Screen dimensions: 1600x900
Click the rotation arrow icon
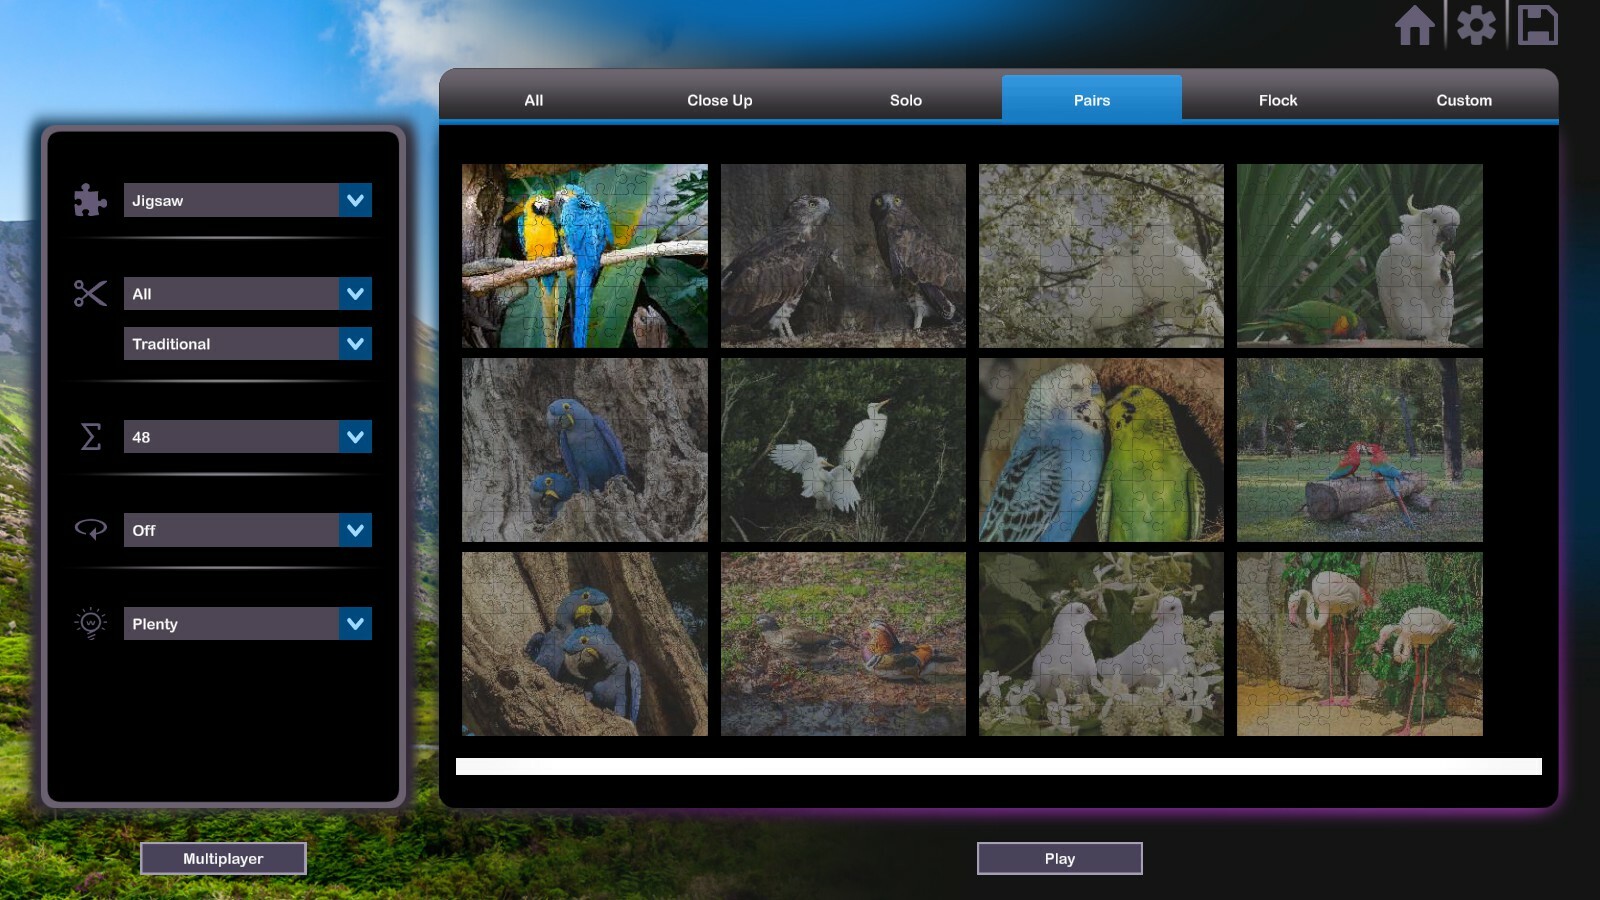point(89,530)
